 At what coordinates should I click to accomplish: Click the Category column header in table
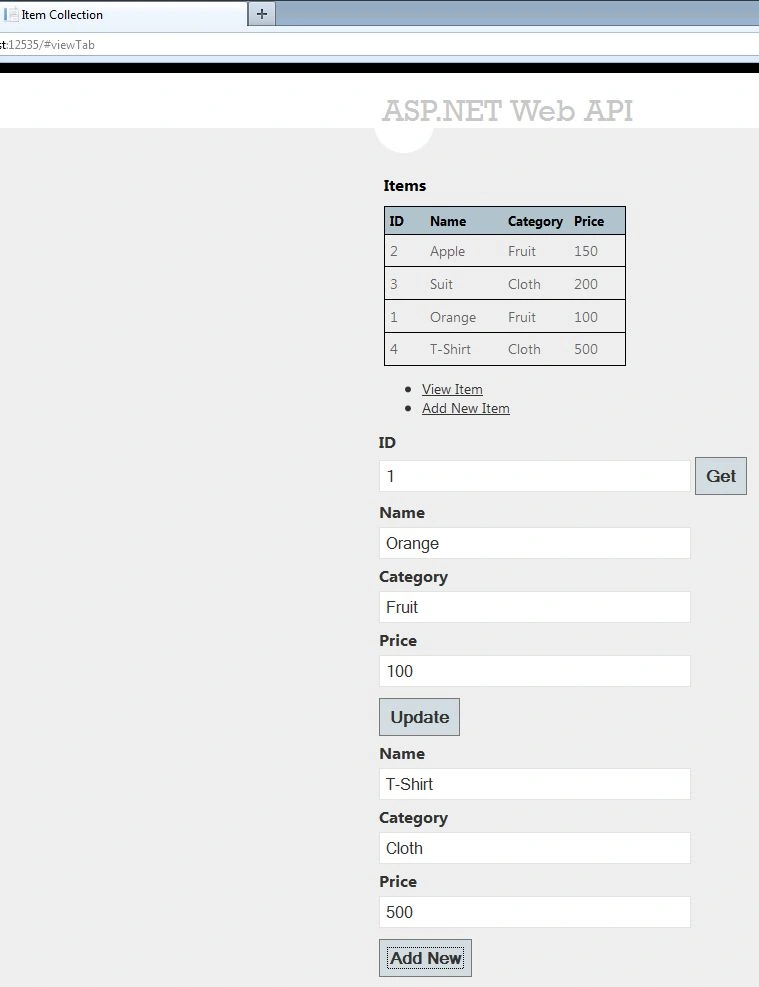tap(535, 222)
